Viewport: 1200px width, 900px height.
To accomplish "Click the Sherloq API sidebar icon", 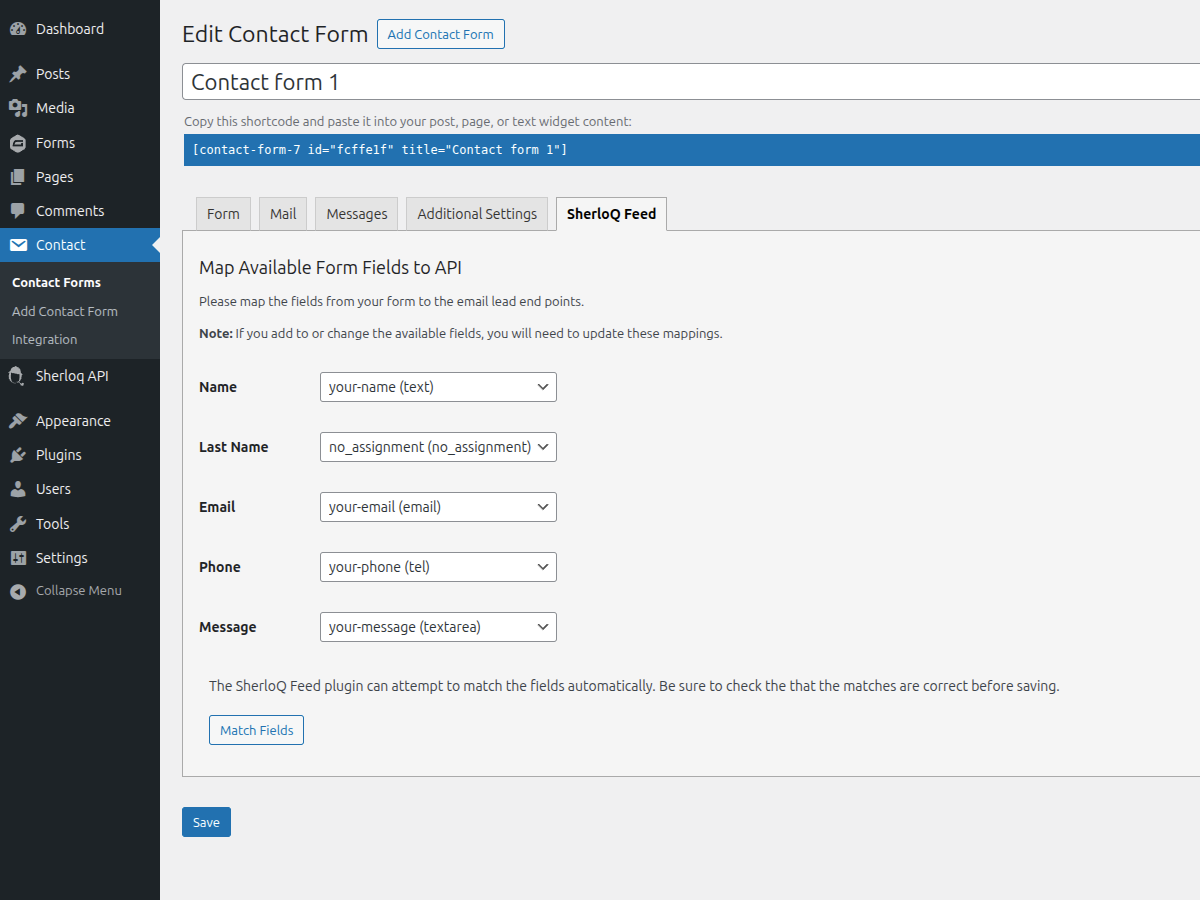I will tap(18, 376).
